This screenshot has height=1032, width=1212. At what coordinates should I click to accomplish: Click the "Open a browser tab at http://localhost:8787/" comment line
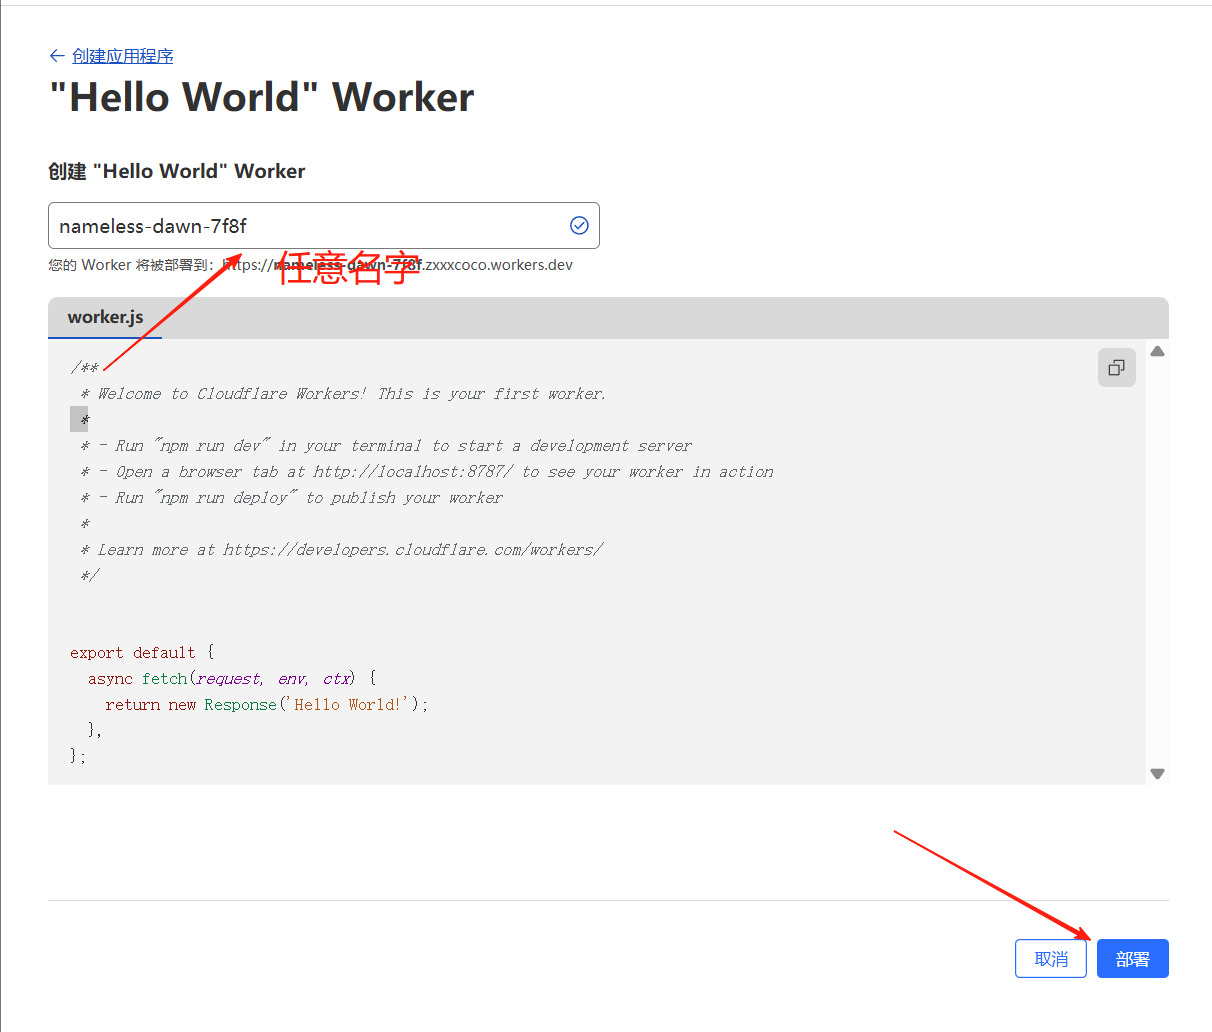pos(427,472)
